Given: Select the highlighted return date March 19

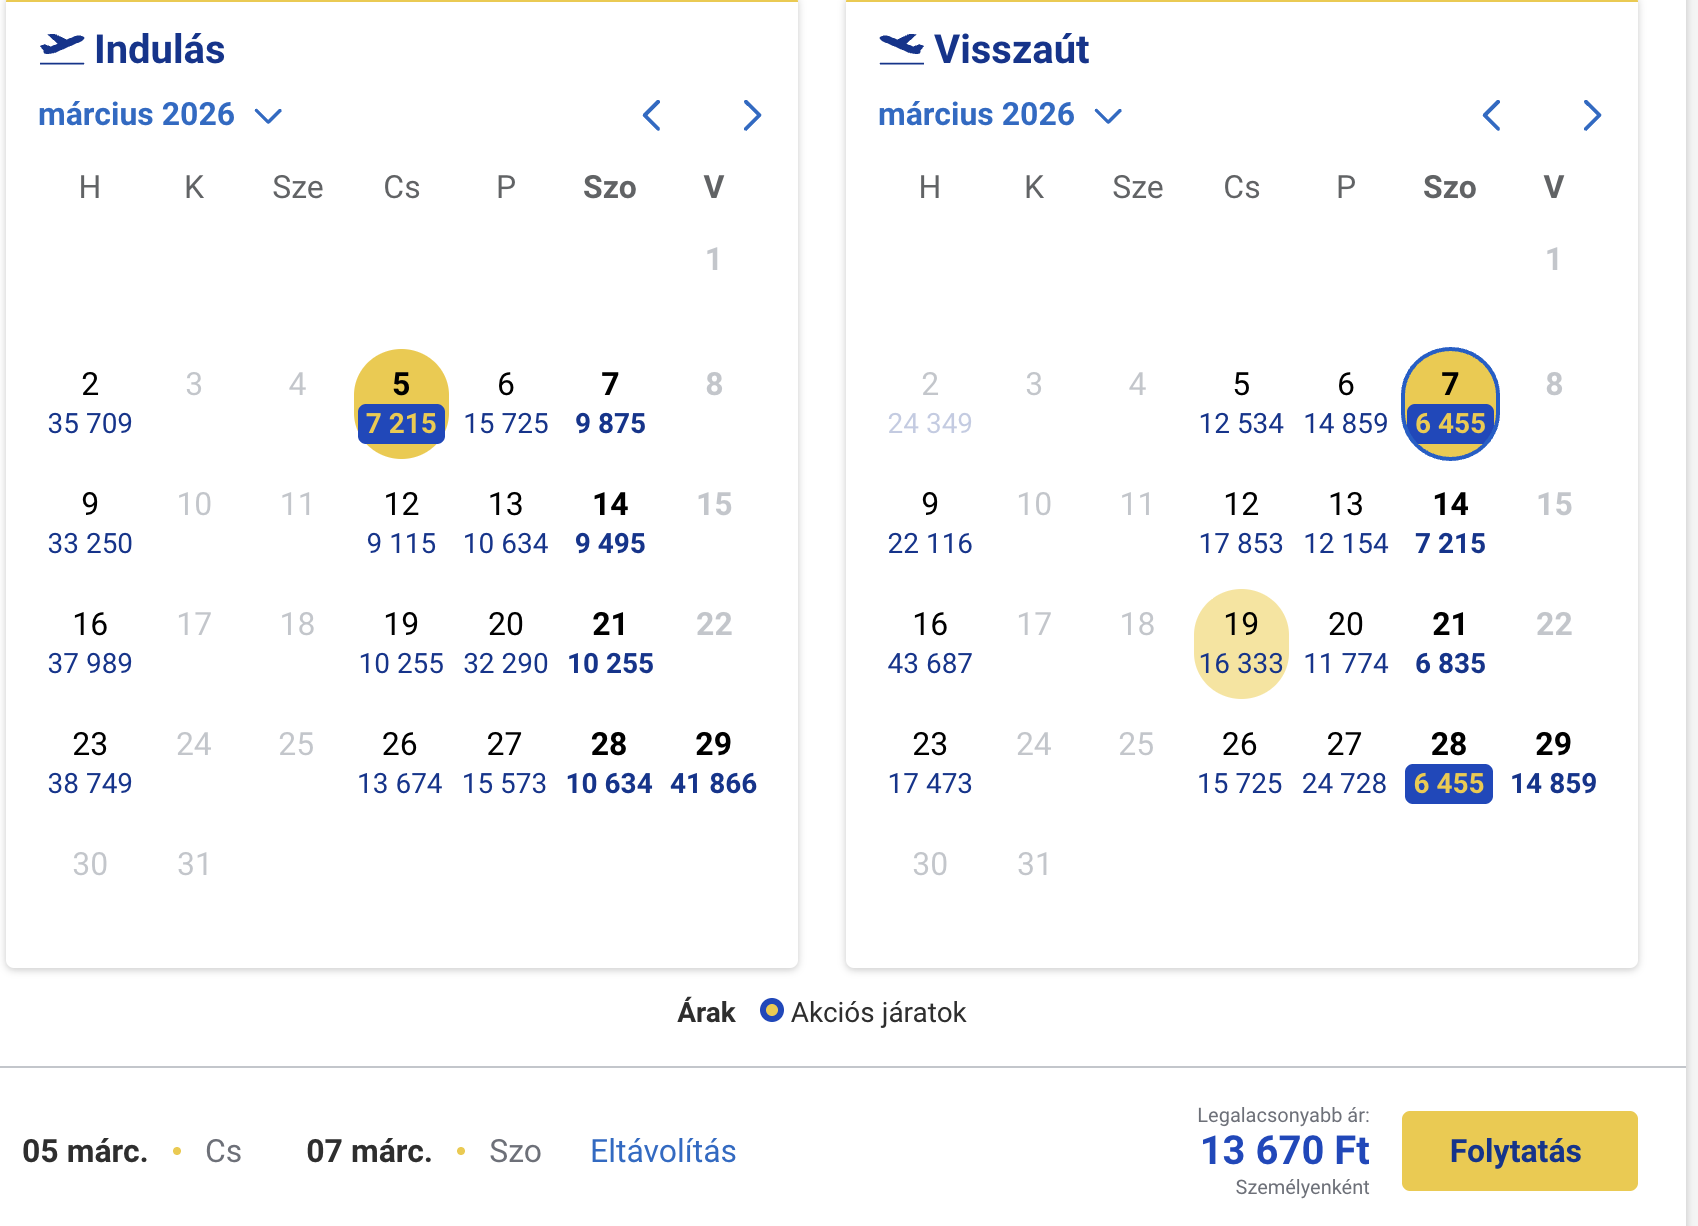Looking at the screenshot, I should [x=1241, y=642].
